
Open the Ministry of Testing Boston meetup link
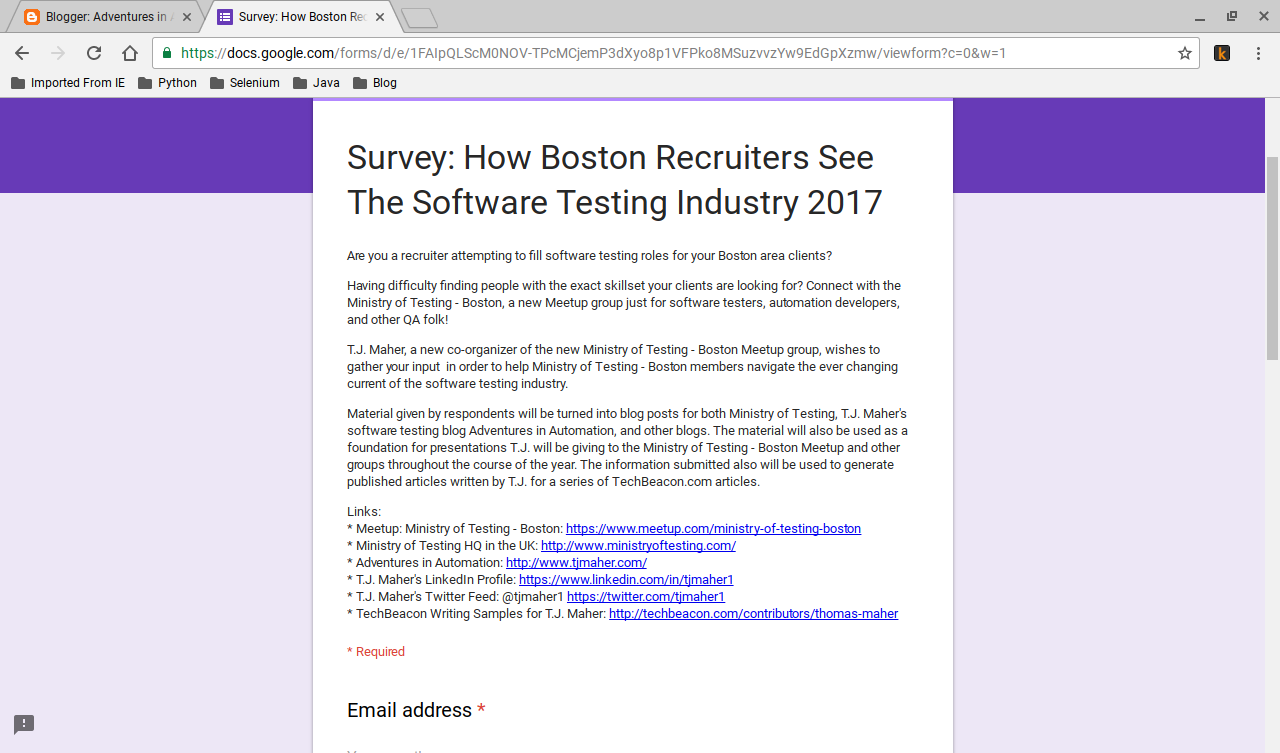(713, 528)
